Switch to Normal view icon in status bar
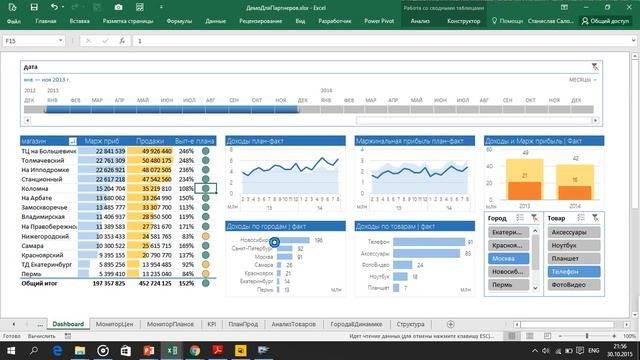Screen dimensions: 640x360 [512, 336]
